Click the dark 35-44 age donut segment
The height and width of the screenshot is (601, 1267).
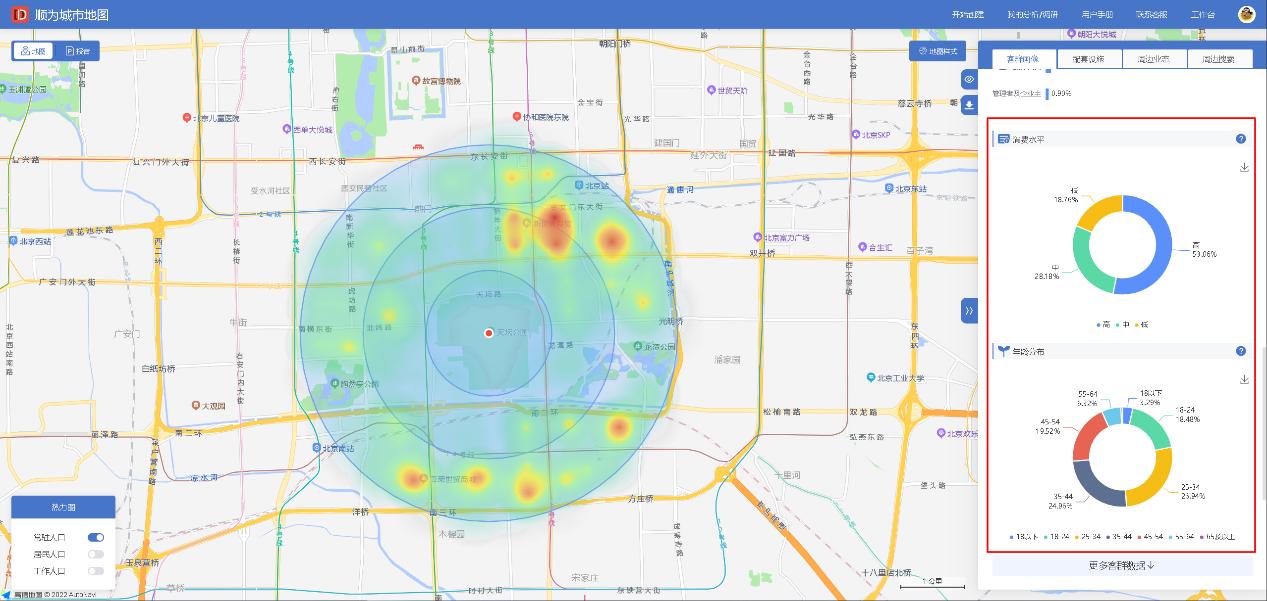tap(1092, 485)
